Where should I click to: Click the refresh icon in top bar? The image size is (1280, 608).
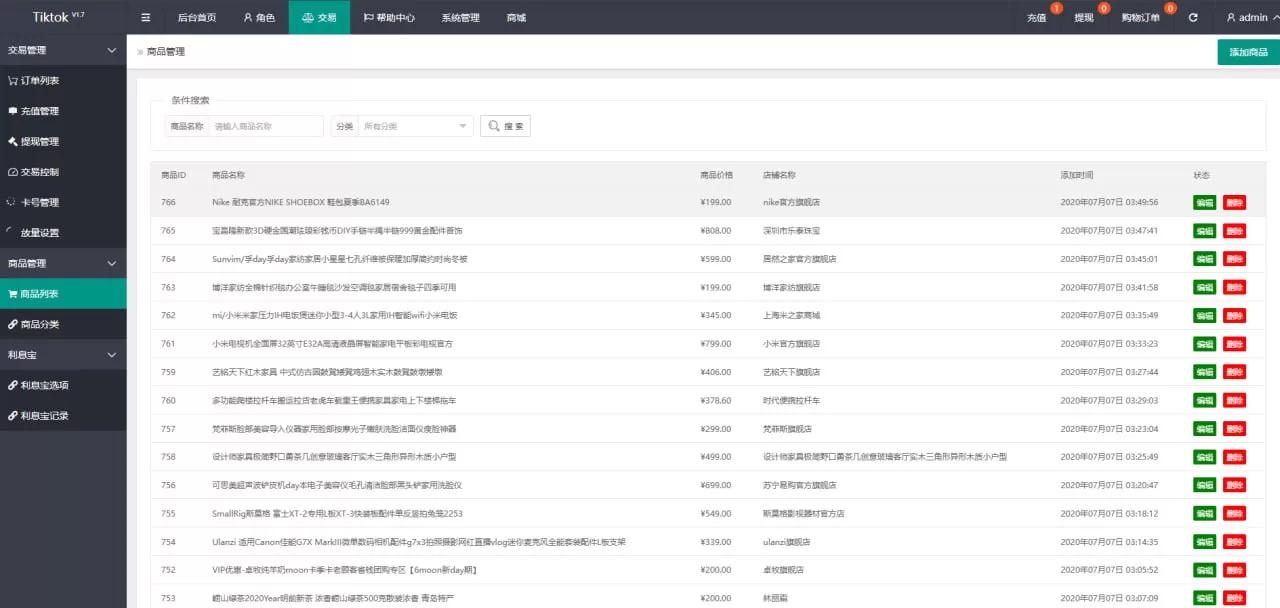tap(1193, 17)
